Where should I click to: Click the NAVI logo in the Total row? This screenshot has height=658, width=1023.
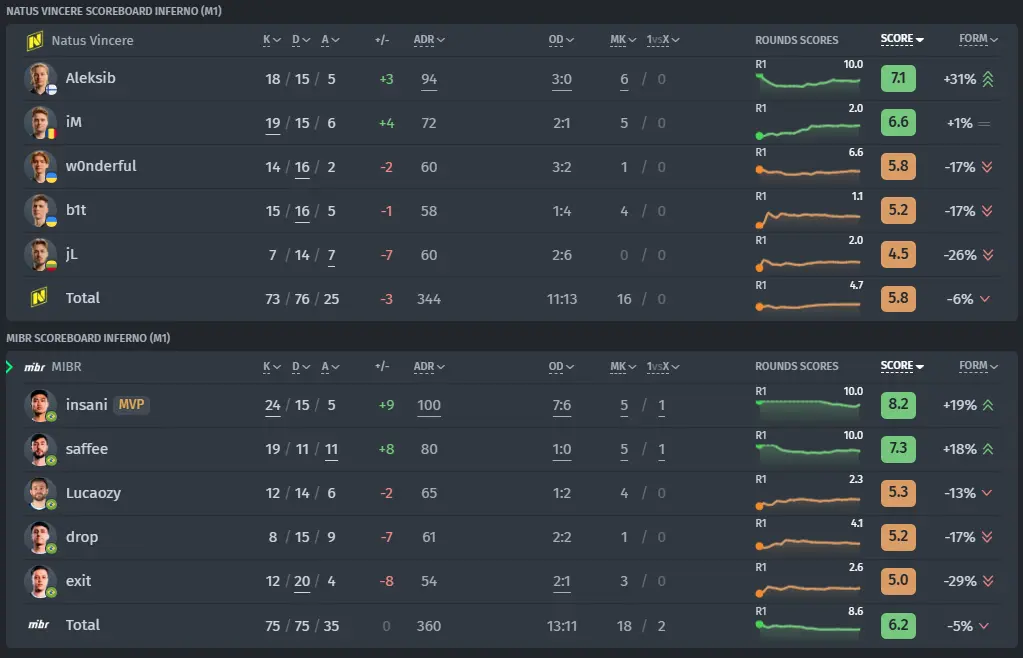tap(38, 298)
